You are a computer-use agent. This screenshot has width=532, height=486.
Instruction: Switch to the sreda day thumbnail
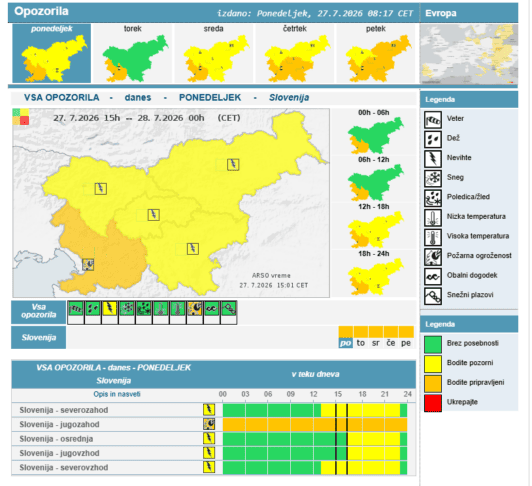(214, 53)
